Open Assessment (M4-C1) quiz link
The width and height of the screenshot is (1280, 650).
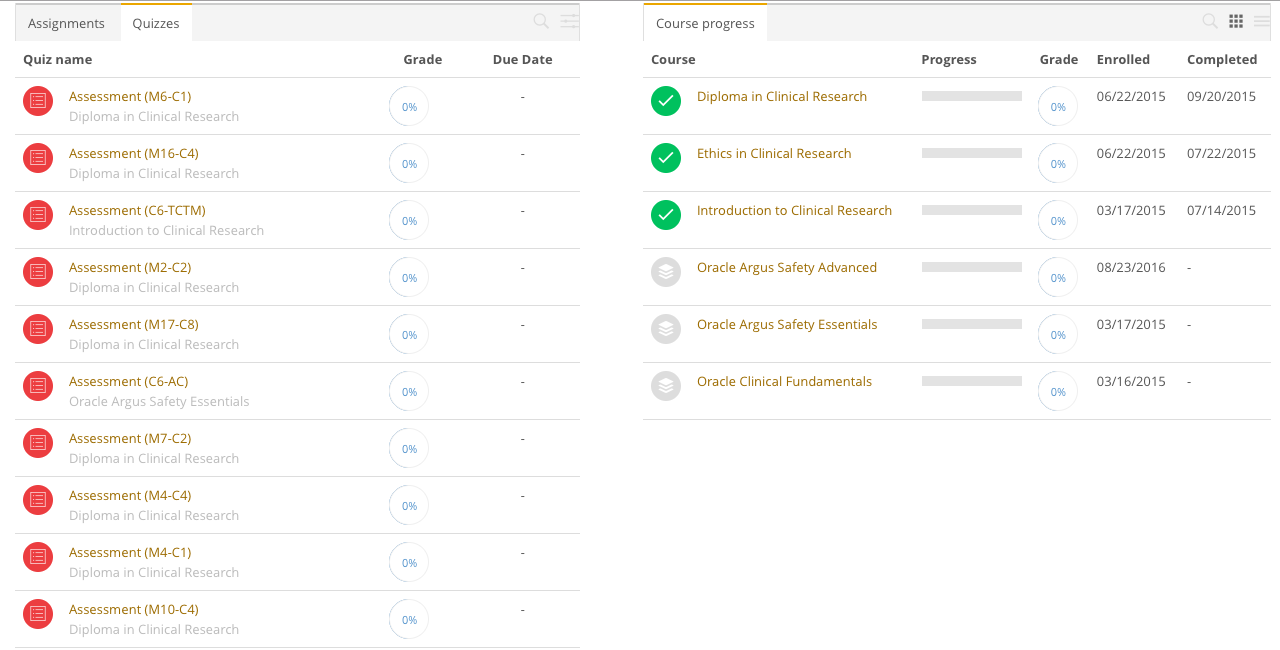(x=130, y=552)
